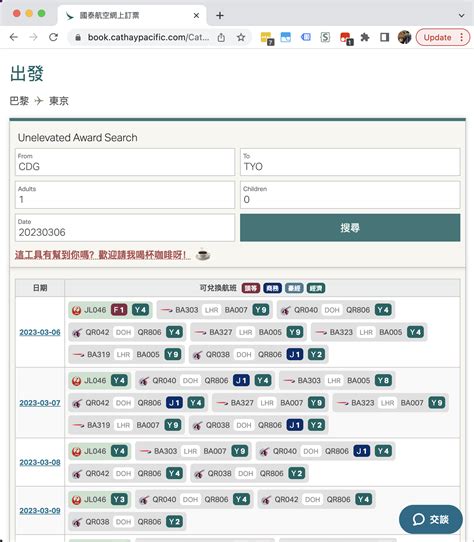Select QR040 DOH QR806 Y4 on 2023-03-09
Image resolution: width=474 pixels, height=542 pixels.
pos(194,500)
